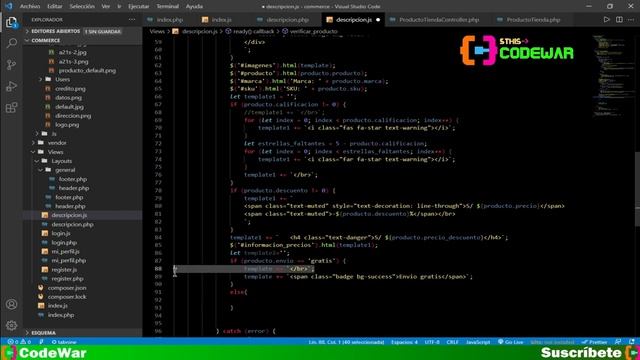The width and height of the screenshot is (640, 360).
Task: Click the tabnine status bar item
Action: [64, 342]
